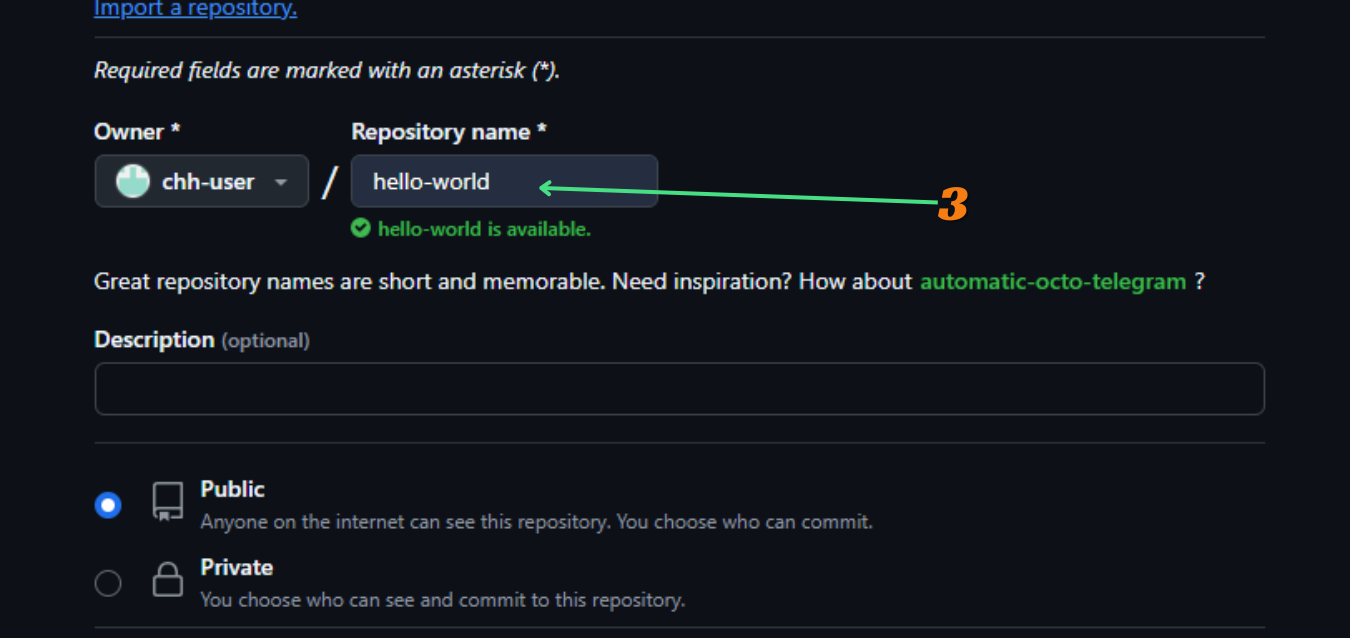Click into the Description input box
This screenshot has height=638, width=1350.
pyautogui.click(x=679, y=389)
